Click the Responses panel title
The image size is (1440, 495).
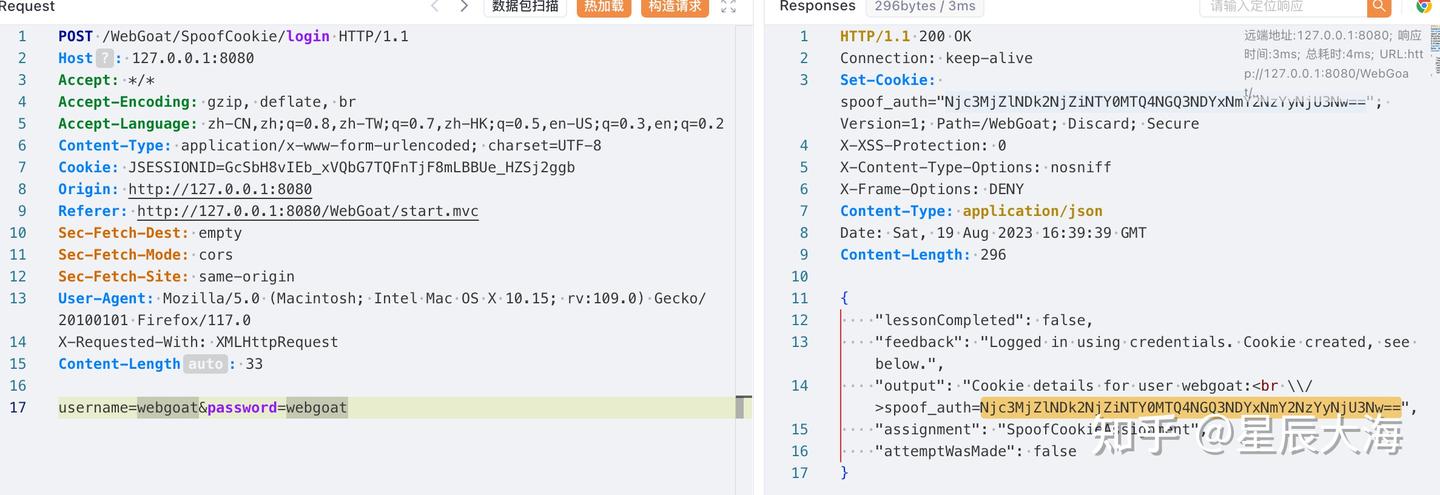(x=817, y=6)
